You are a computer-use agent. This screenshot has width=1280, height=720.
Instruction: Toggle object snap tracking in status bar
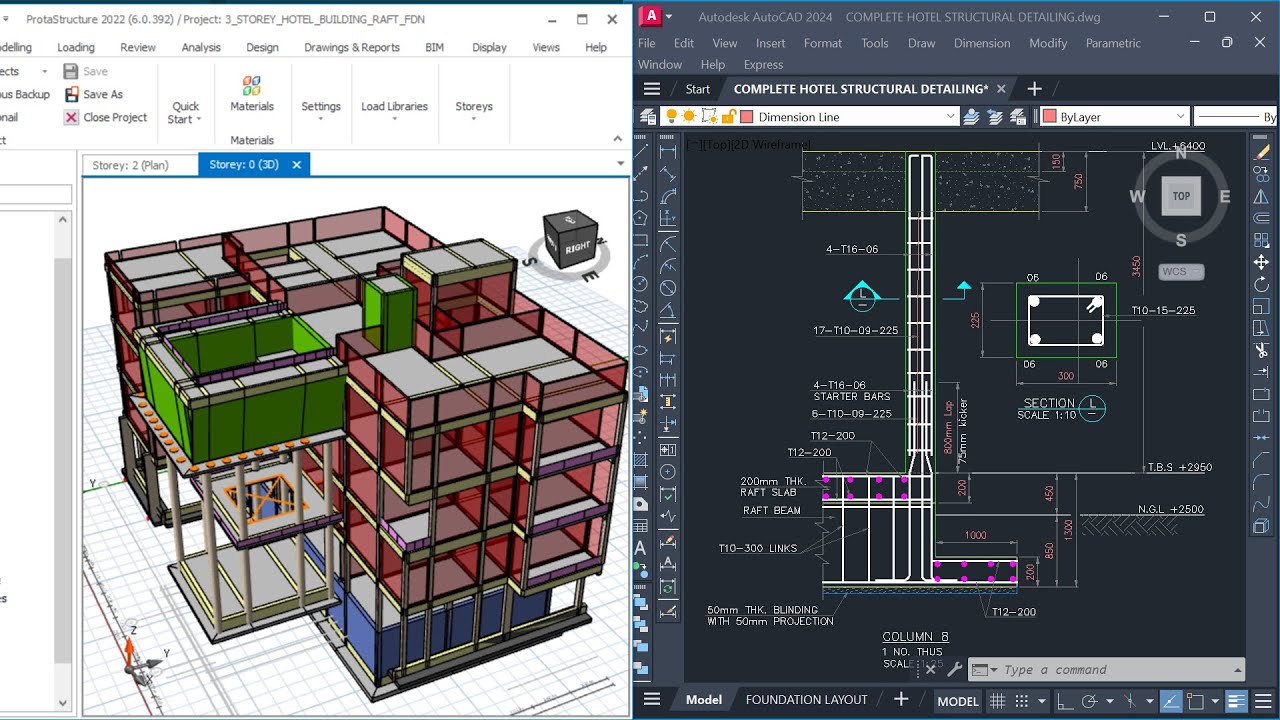(x=1171, y=701)
